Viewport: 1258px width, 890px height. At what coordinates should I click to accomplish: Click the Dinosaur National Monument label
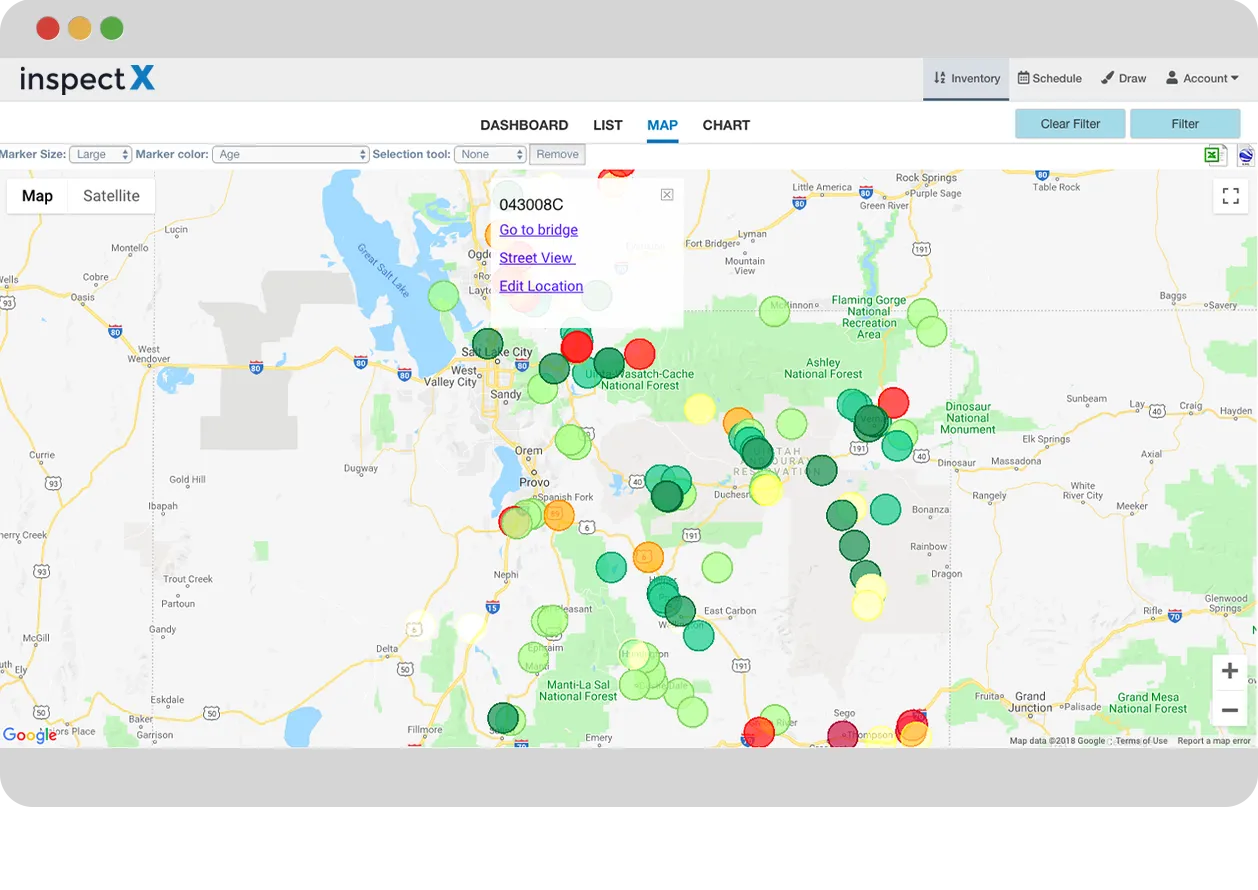pos(967,418)
